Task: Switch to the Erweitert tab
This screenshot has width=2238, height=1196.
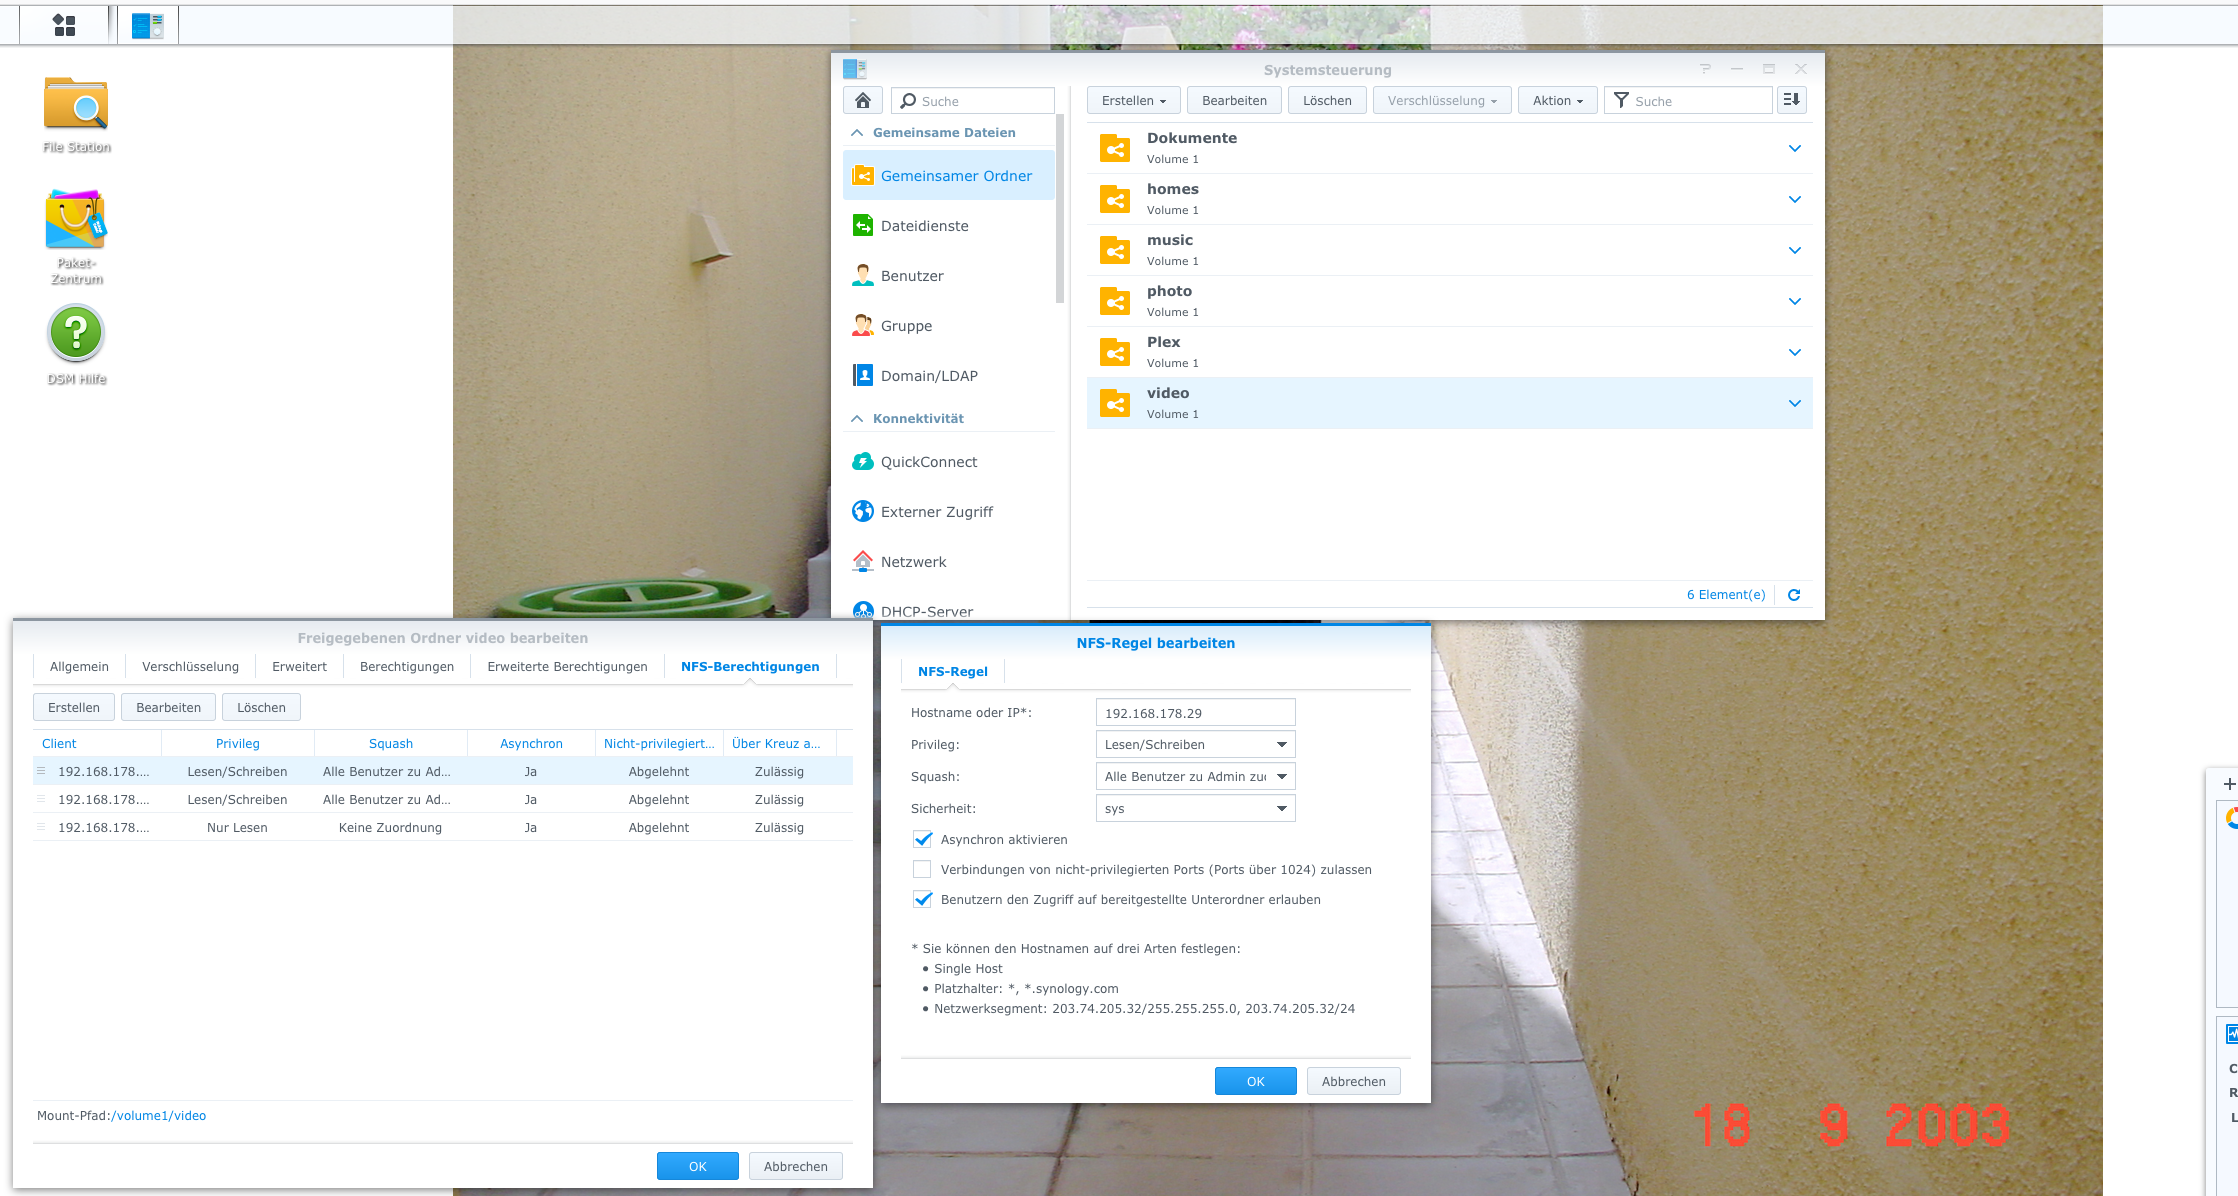Action: click(x=299, y=667)
